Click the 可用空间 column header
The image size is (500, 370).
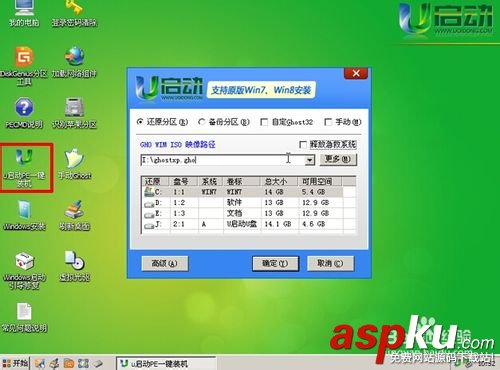click(x=319, y=181)
